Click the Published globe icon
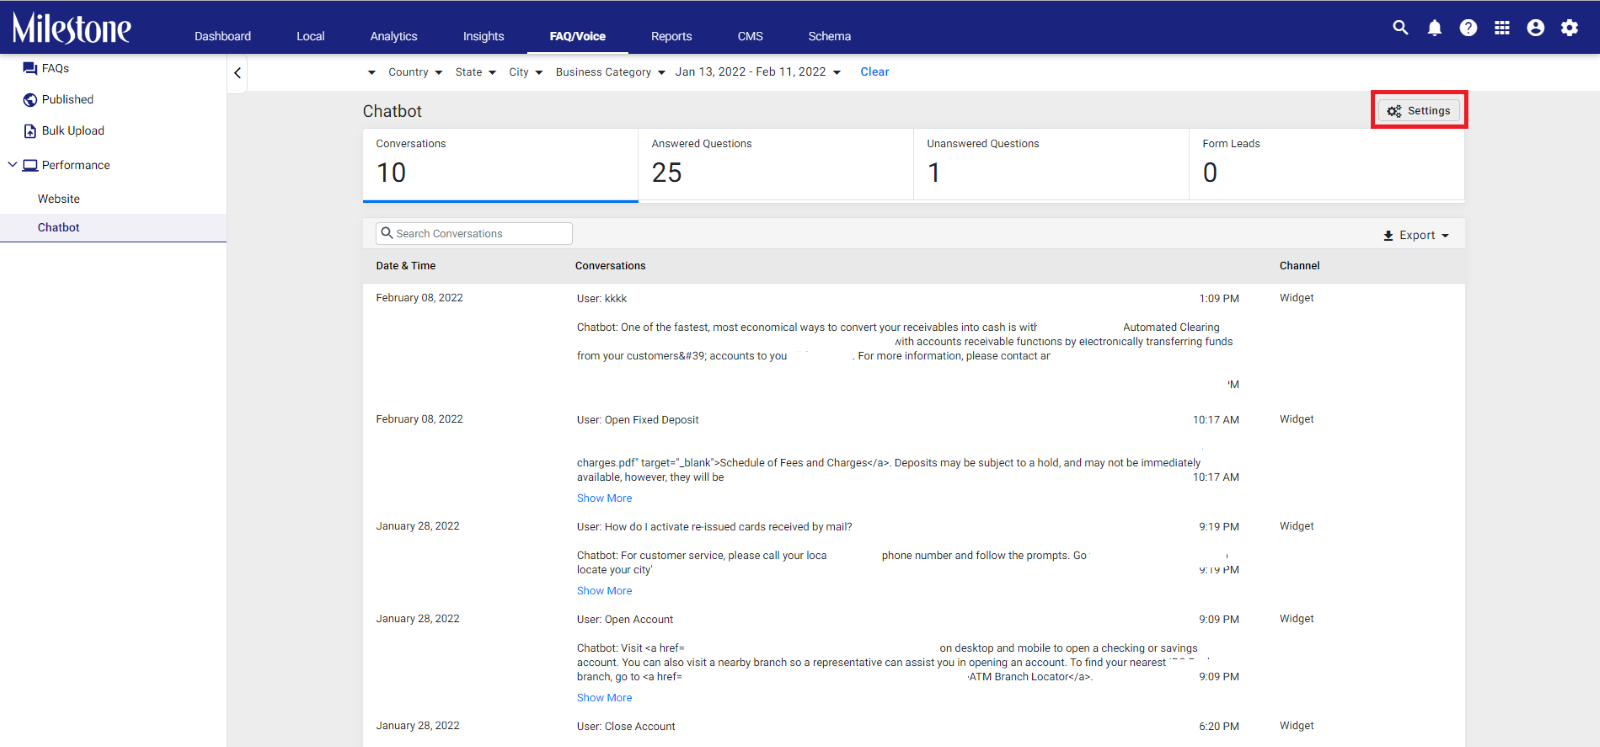The height and width of the screenshot is (747, 1600). coord(30,100)
